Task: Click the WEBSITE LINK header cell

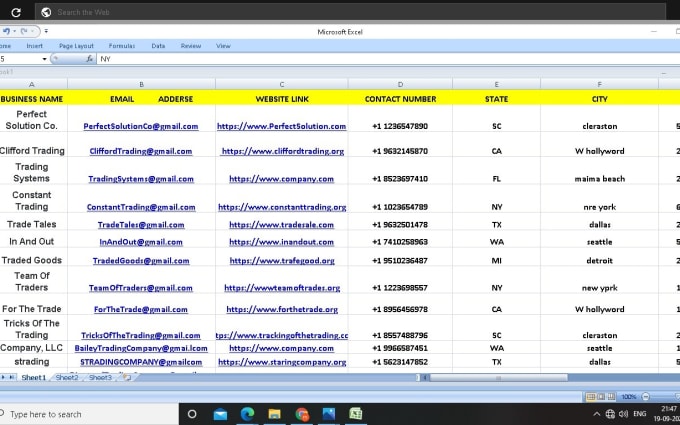Action: click(x=281, y=98)
